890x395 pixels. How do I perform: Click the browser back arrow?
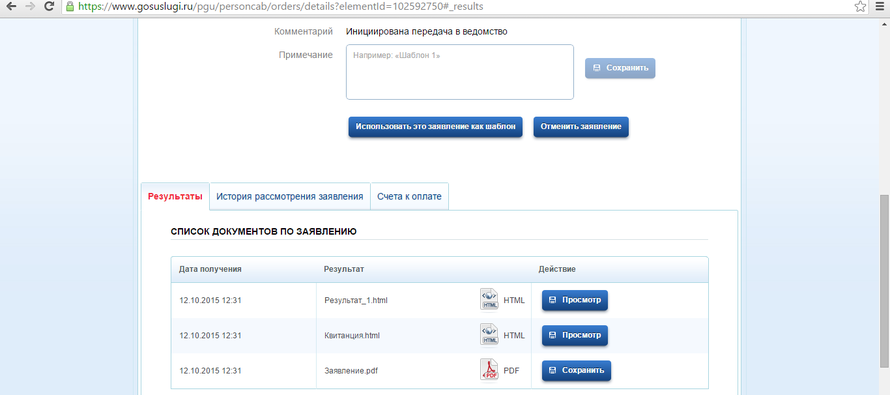click(x=10, y=7)
